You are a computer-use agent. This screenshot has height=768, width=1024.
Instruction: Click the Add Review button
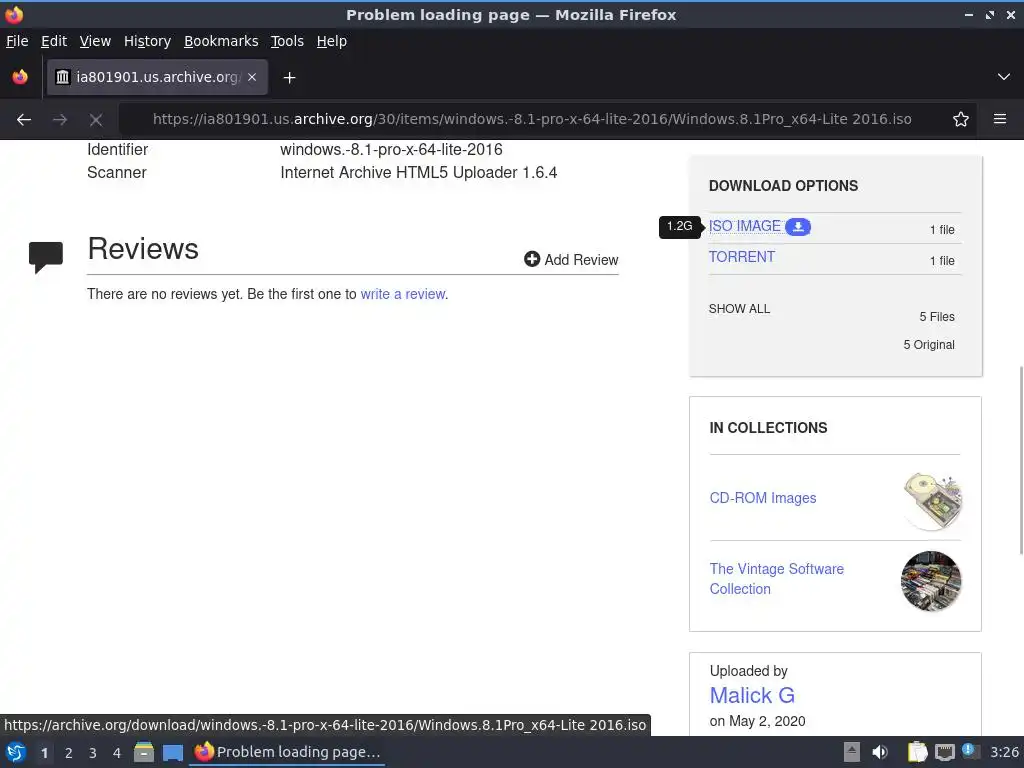tap(571, 259)
